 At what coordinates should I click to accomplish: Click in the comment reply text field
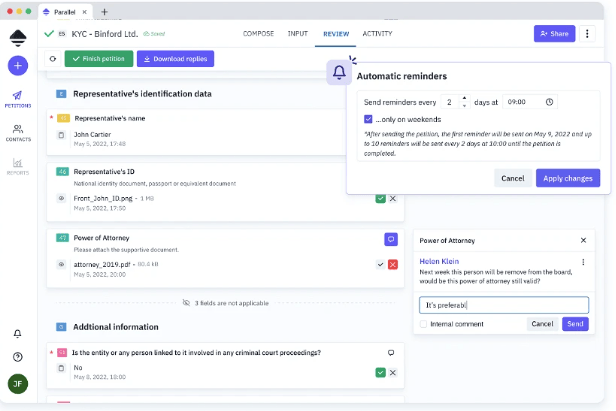(504, 305)
